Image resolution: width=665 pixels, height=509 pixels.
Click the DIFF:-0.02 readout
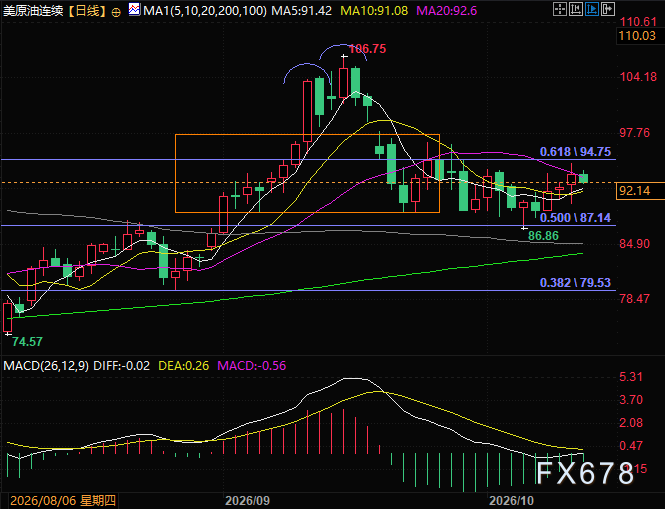121,366
